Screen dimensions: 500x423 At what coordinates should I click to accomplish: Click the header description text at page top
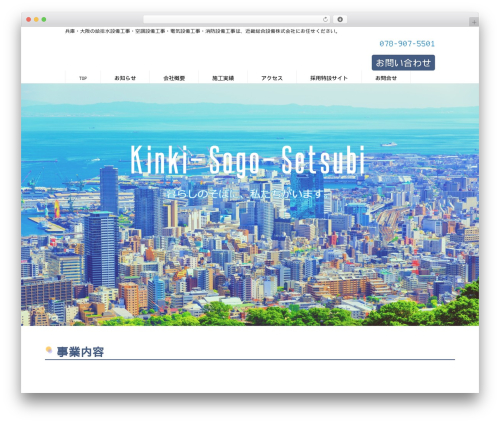(x=202, y=31)
